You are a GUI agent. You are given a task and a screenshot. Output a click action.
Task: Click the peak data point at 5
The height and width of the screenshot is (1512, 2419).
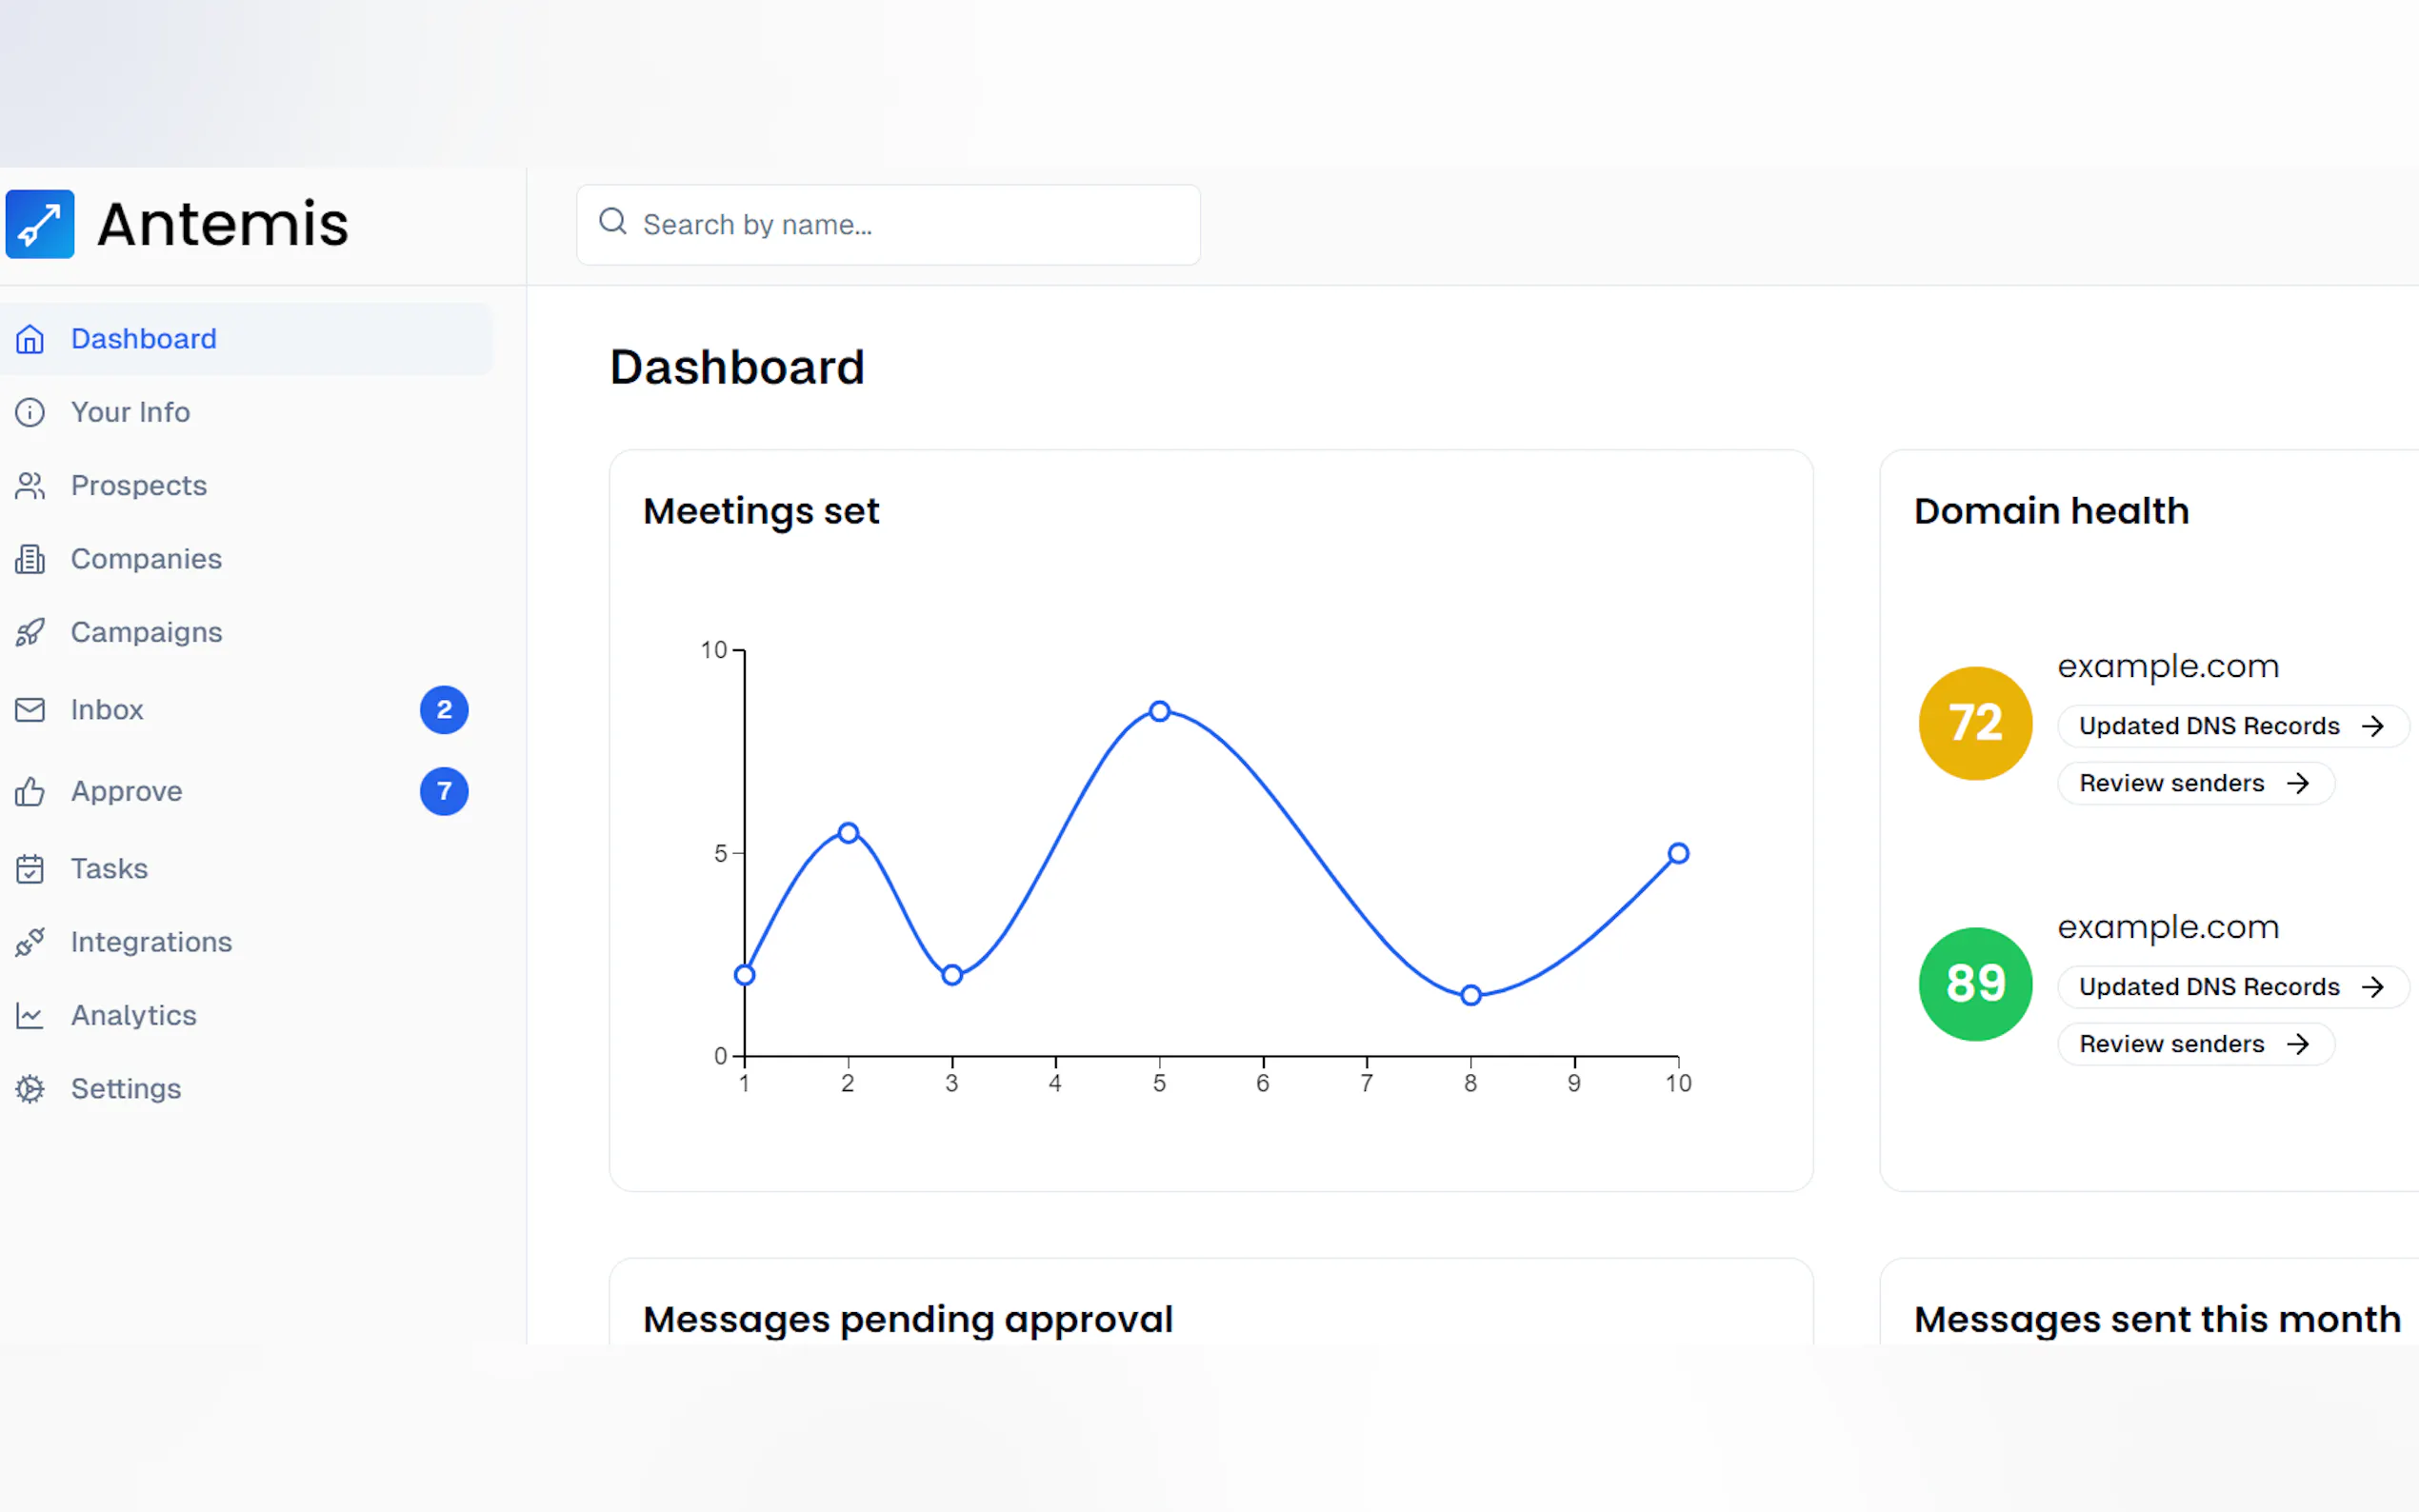[x=1159, y=711]
